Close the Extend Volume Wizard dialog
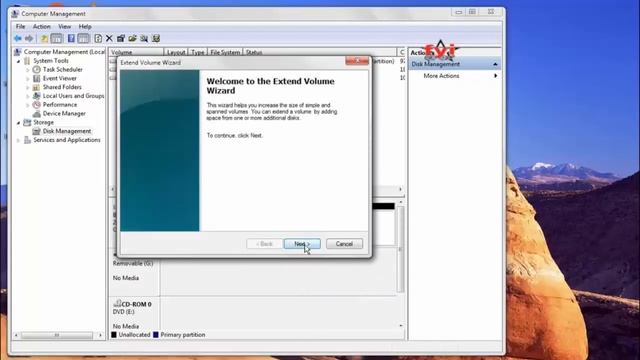This screenshot has height=360, width=640. [x=357, y=61]
